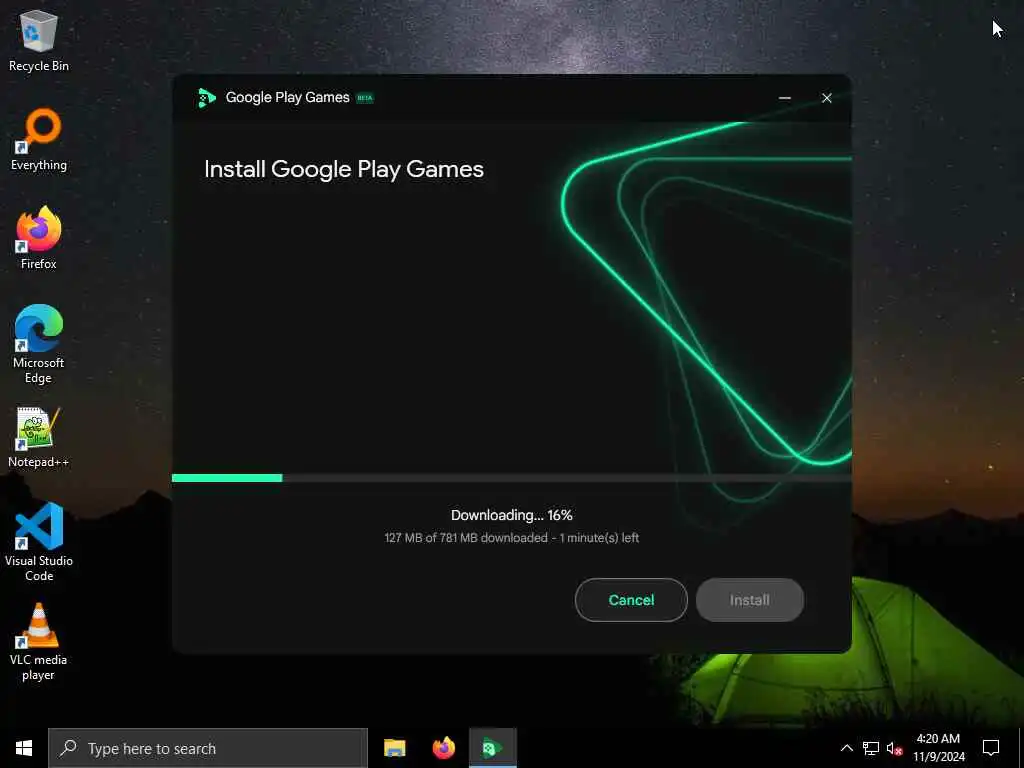This screenshot has width=1024, height=768.
Task: Click the green download progress bar
Action: [x=227, y=478]
